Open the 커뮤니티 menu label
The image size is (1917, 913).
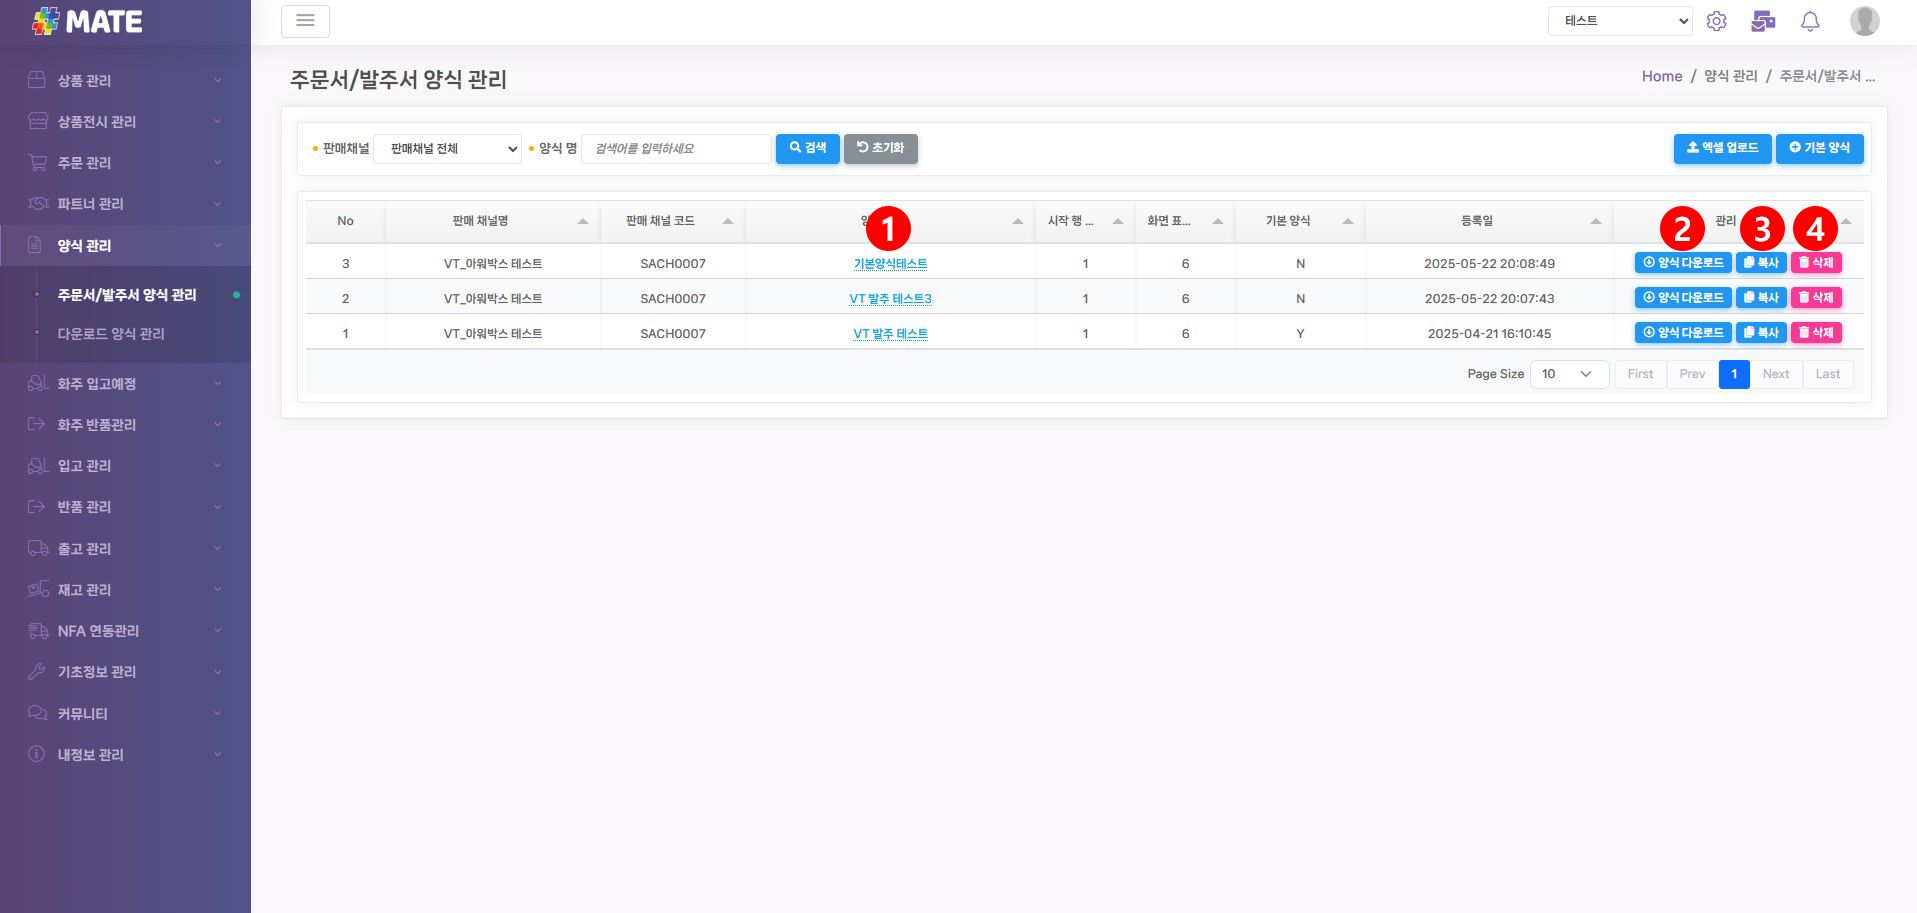tap(82, 713)
